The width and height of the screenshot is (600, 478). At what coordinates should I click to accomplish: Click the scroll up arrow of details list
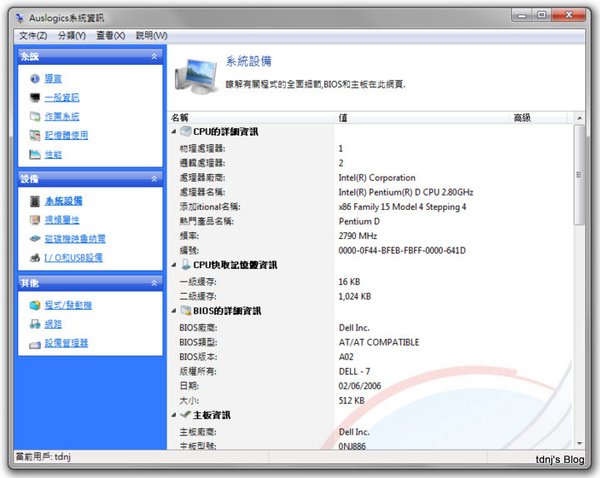click(579, 118)
